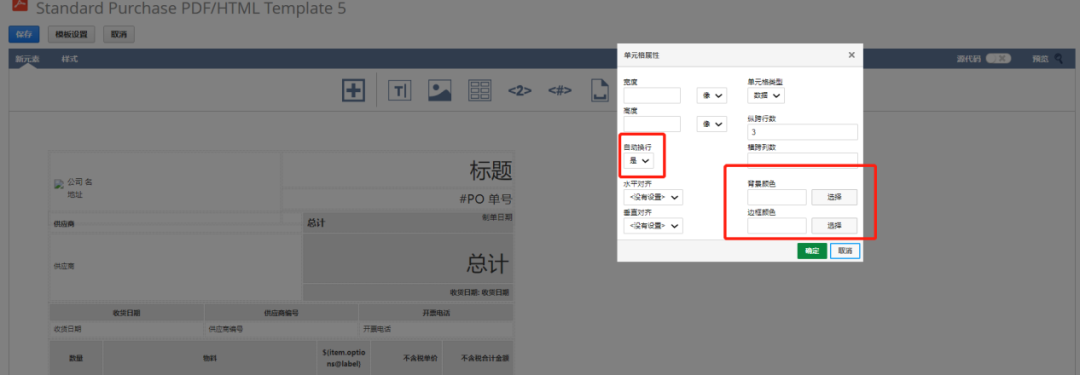The image size is (1080, 375).
Task: Click the 供应商编号 column header cell
Action: pos(281,312)
